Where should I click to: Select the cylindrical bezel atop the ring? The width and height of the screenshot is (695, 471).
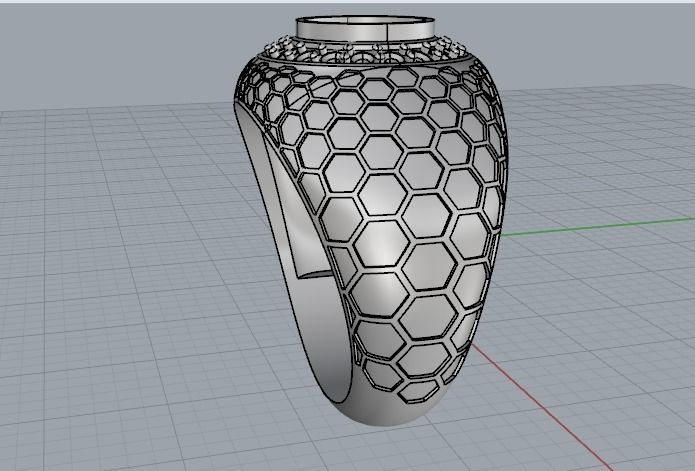tap(365, 28)
